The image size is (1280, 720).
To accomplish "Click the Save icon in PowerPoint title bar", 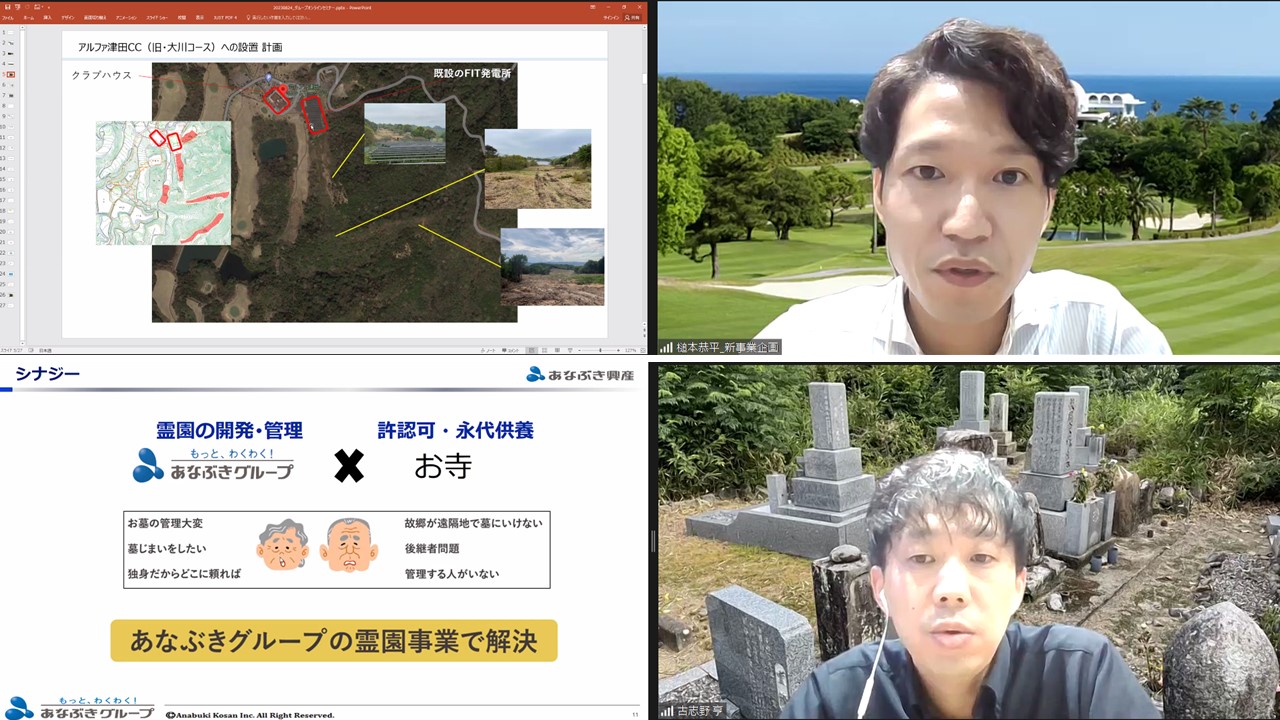I will click(x=7, y=7).
